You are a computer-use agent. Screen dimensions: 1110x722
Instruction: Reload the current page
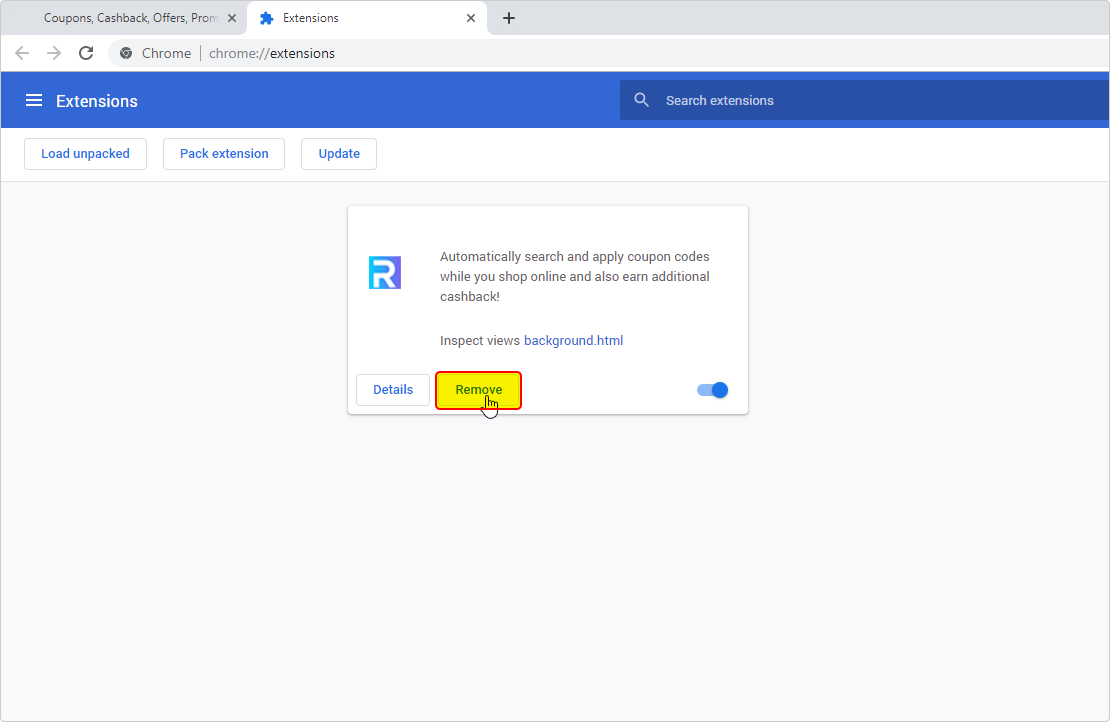pyautogui.click(x=86, y=53)
